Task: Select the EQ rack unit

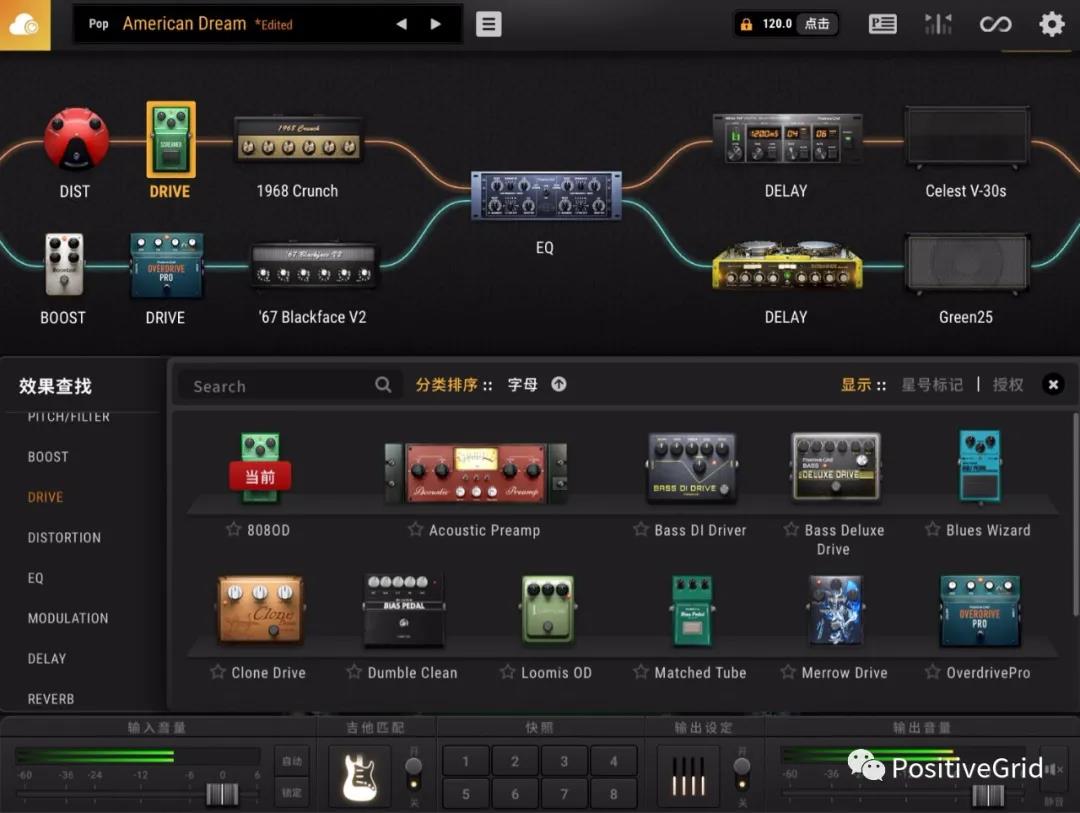Action: (546, 196)
